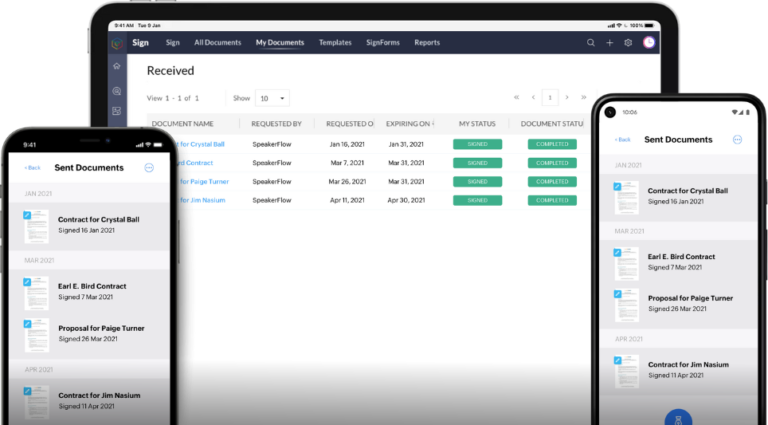Select the All Documents tab
The height and width of the screenshot is (425, 768).
[218, 43]
